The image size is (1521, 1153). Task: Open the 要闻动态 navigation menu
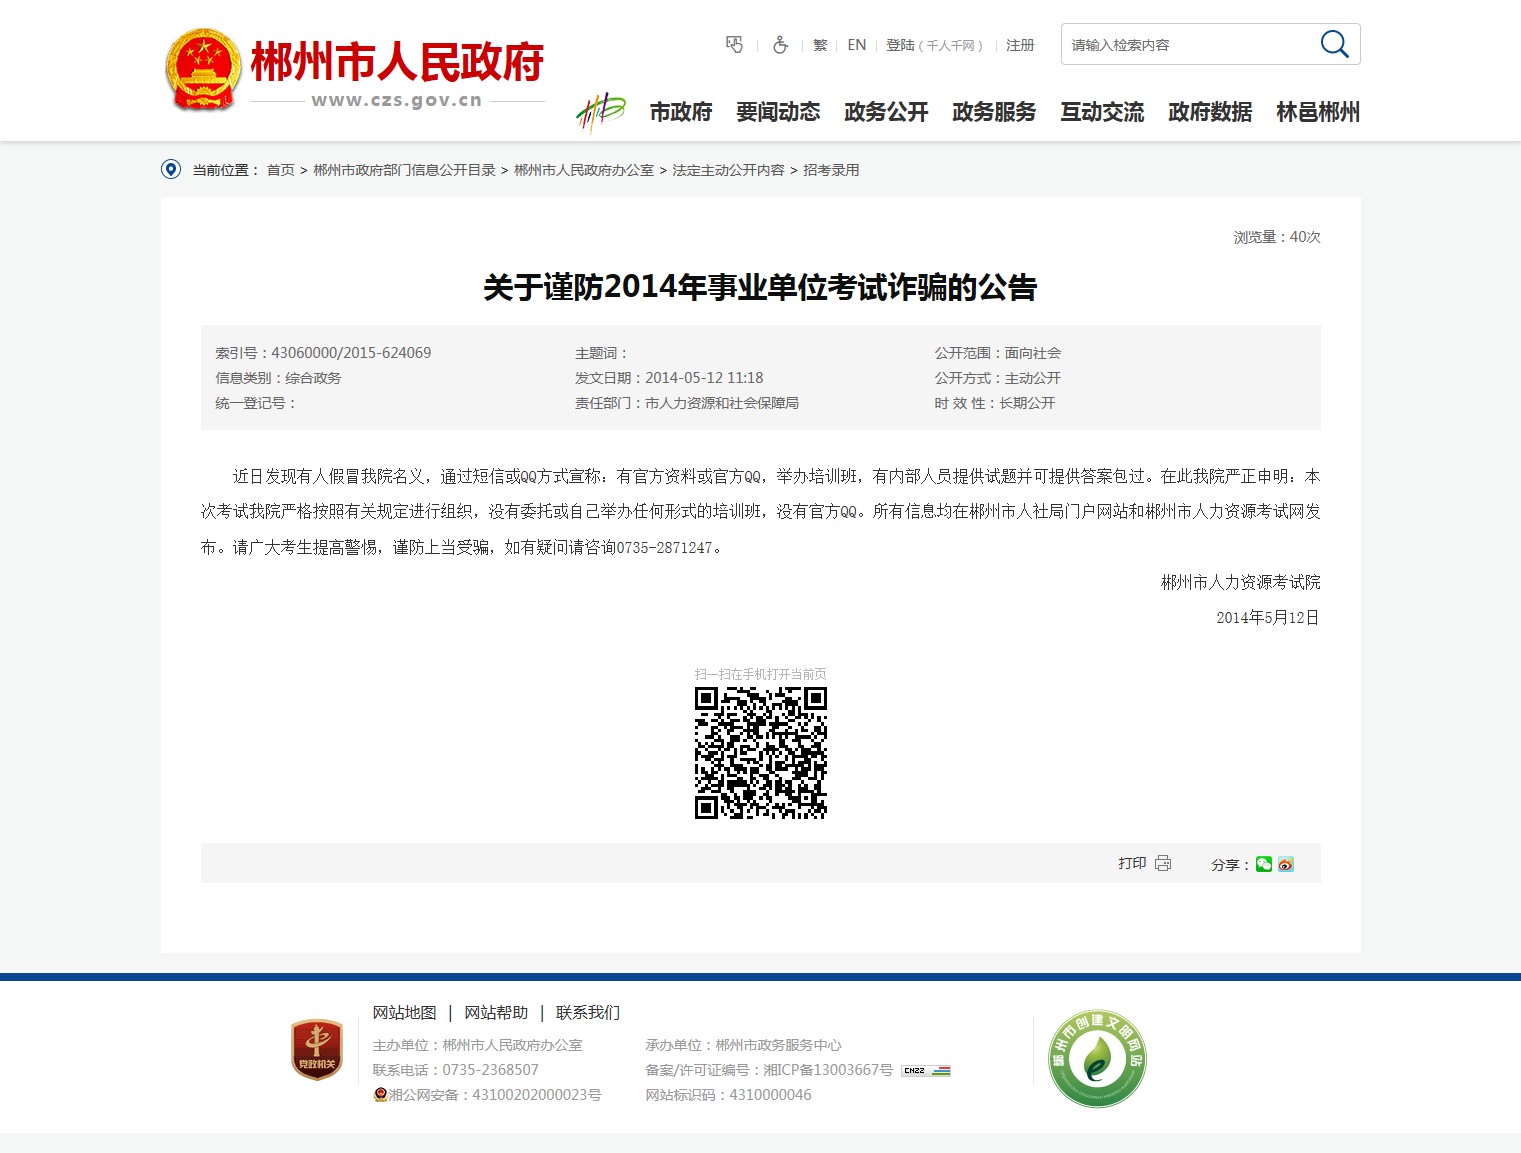pos(778,112)
